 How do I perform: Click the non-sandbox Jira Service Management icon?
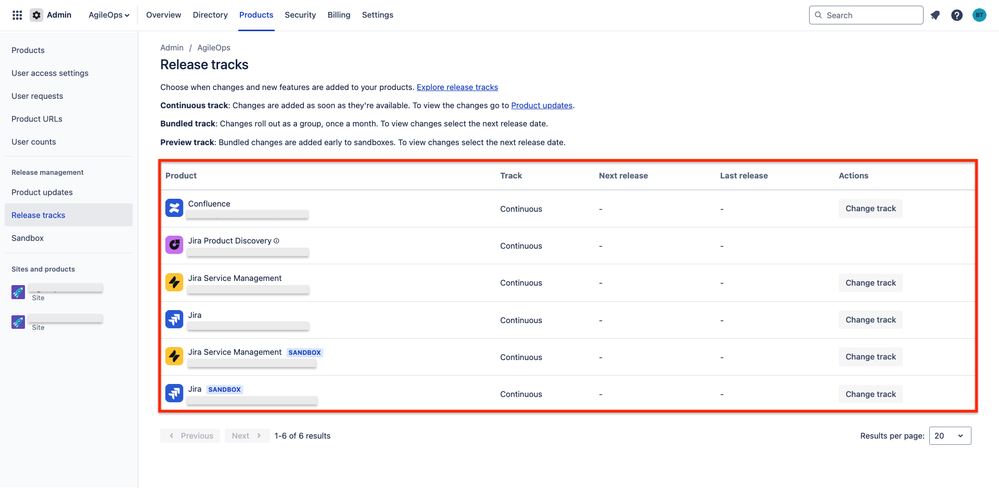(x=175, y=282)
